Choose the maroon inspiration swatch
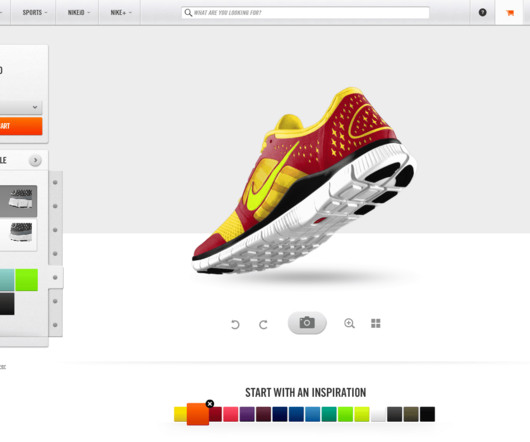530x442 pixels. 263,414
